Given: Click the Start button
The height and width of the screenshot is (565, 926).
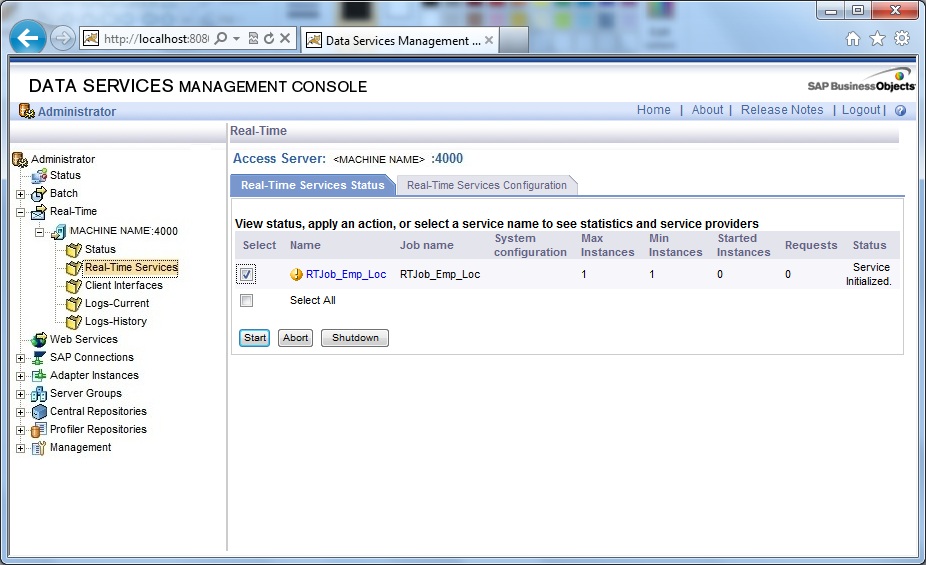Looking at the screenshot, I should pyautogui.click(x=255, y=338).
